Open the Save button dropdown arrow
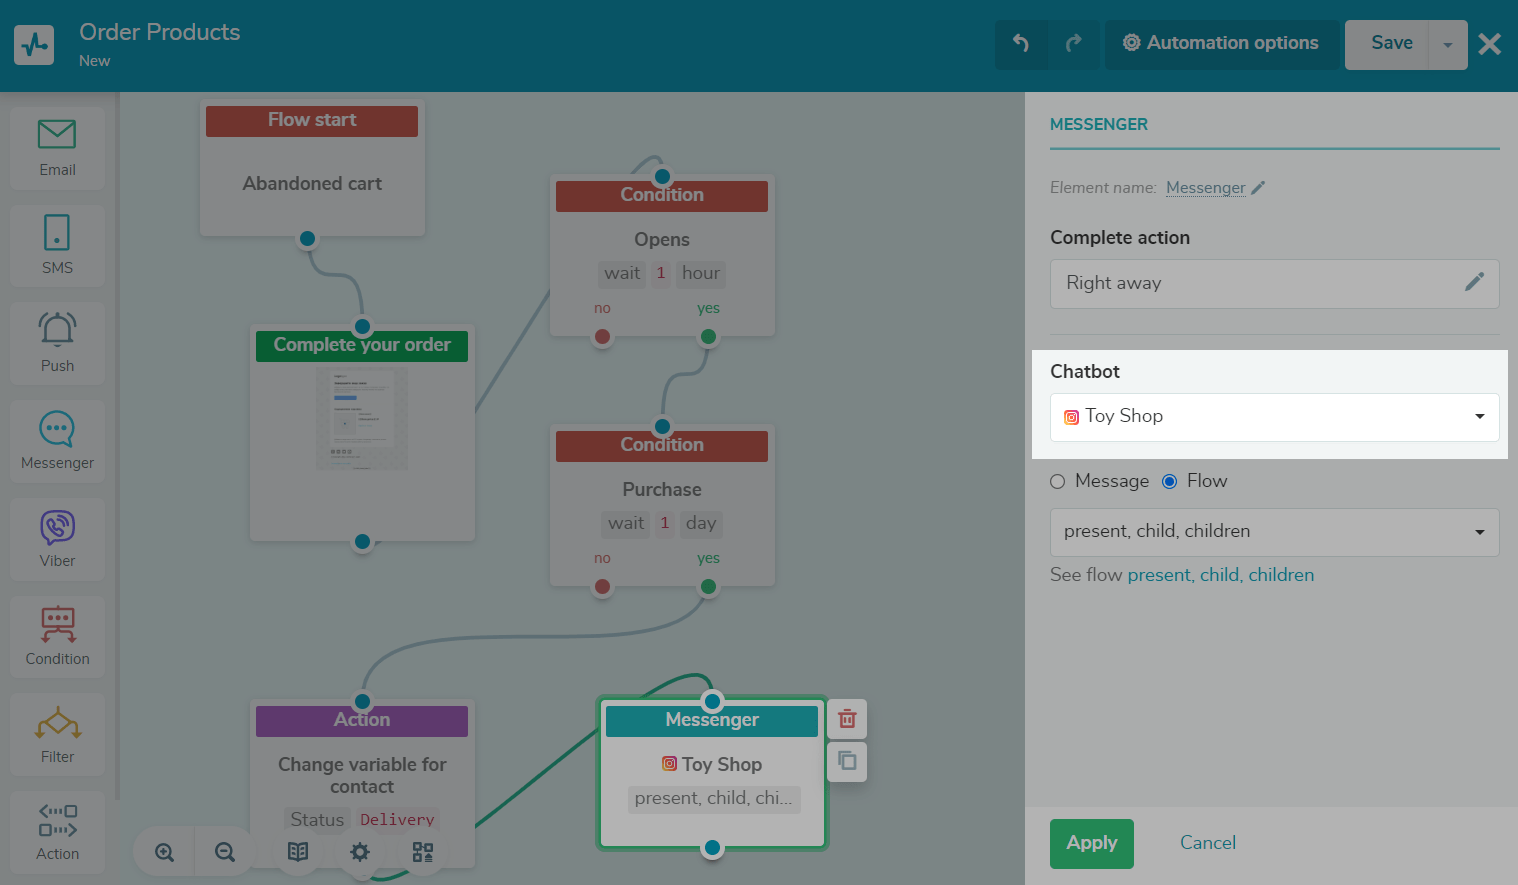The height and width of the screenshot is (885, 1518). point(1447,44)
